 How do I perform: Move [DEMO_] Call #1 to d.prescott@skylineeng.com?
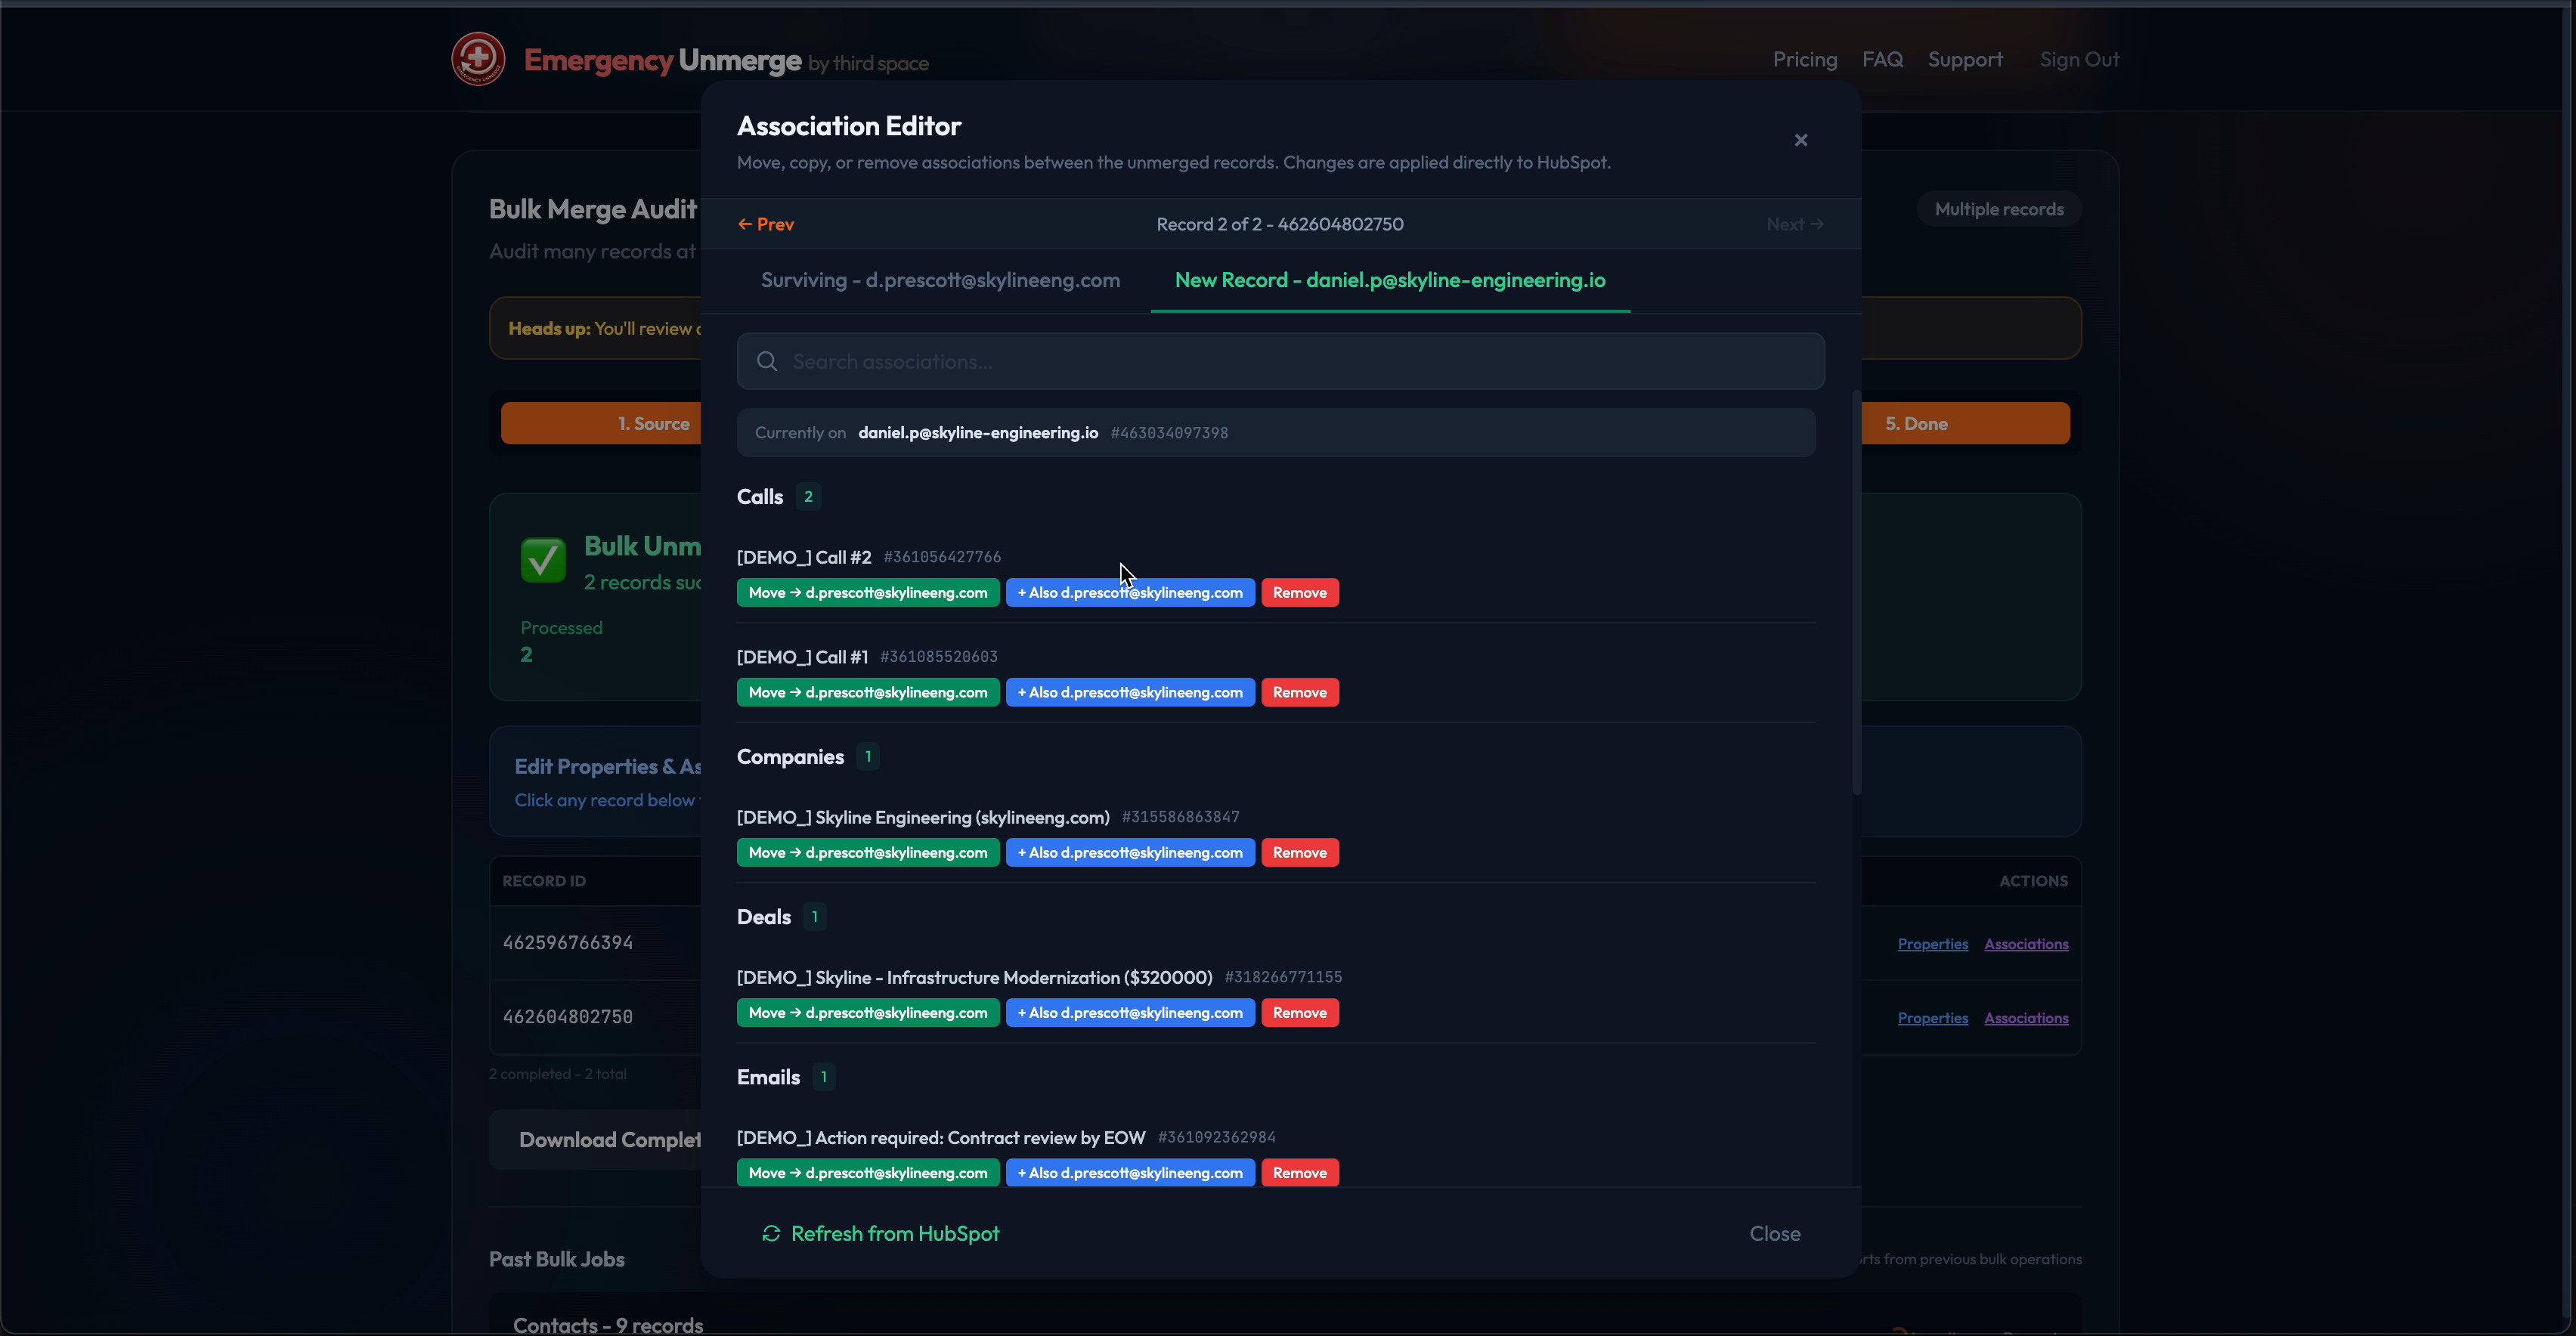click(x=868, y=693)
